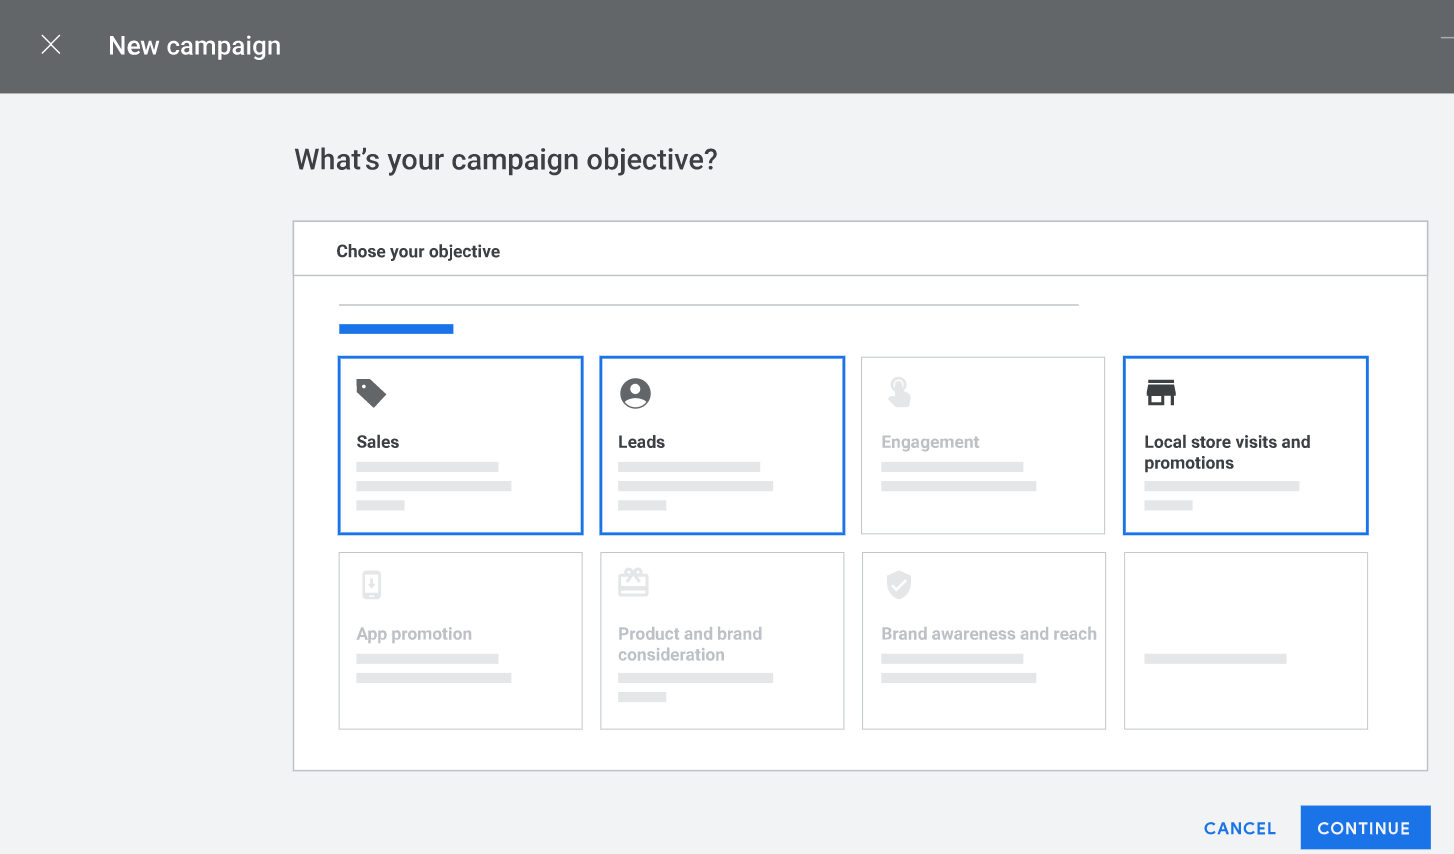Screen dimensions: 1454x854
Task: Click the Sales price tag icon
Action: 371,393
